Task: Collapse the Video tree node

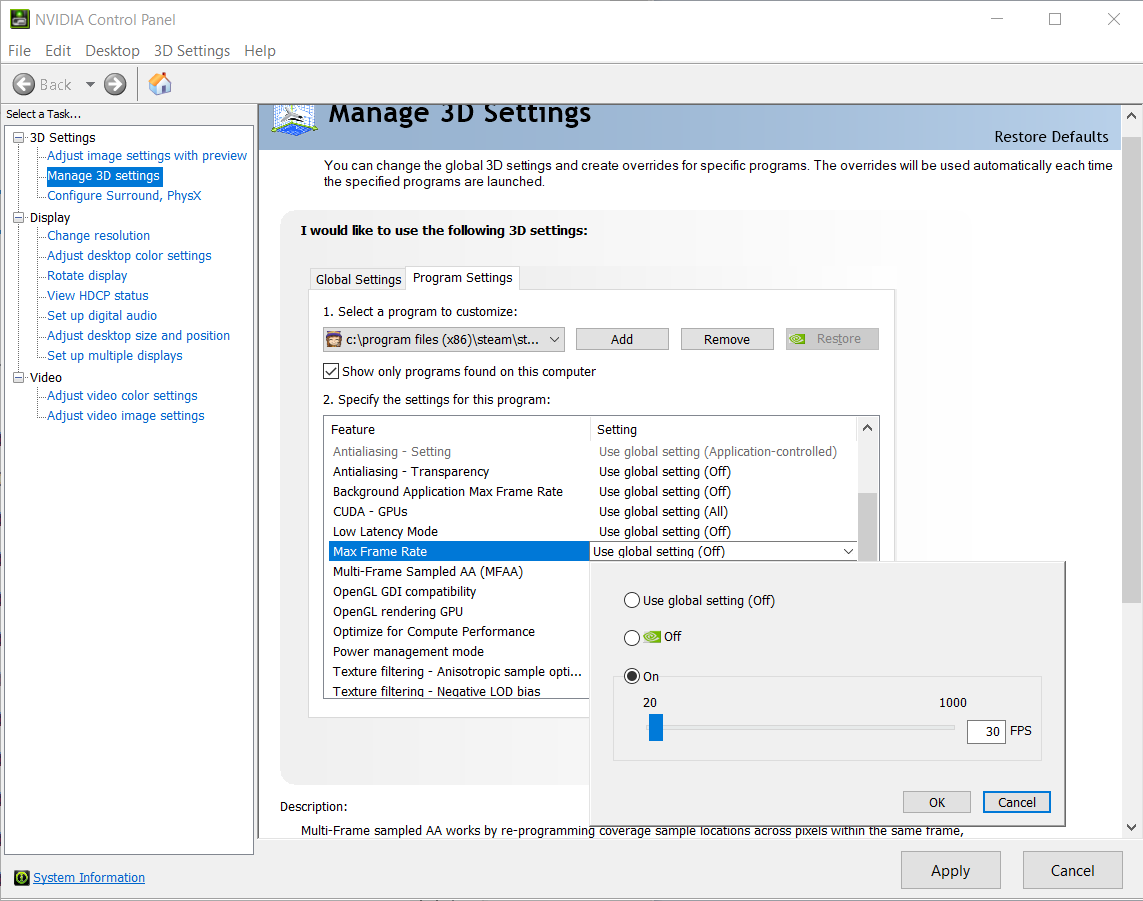Action: click(18, 377)
